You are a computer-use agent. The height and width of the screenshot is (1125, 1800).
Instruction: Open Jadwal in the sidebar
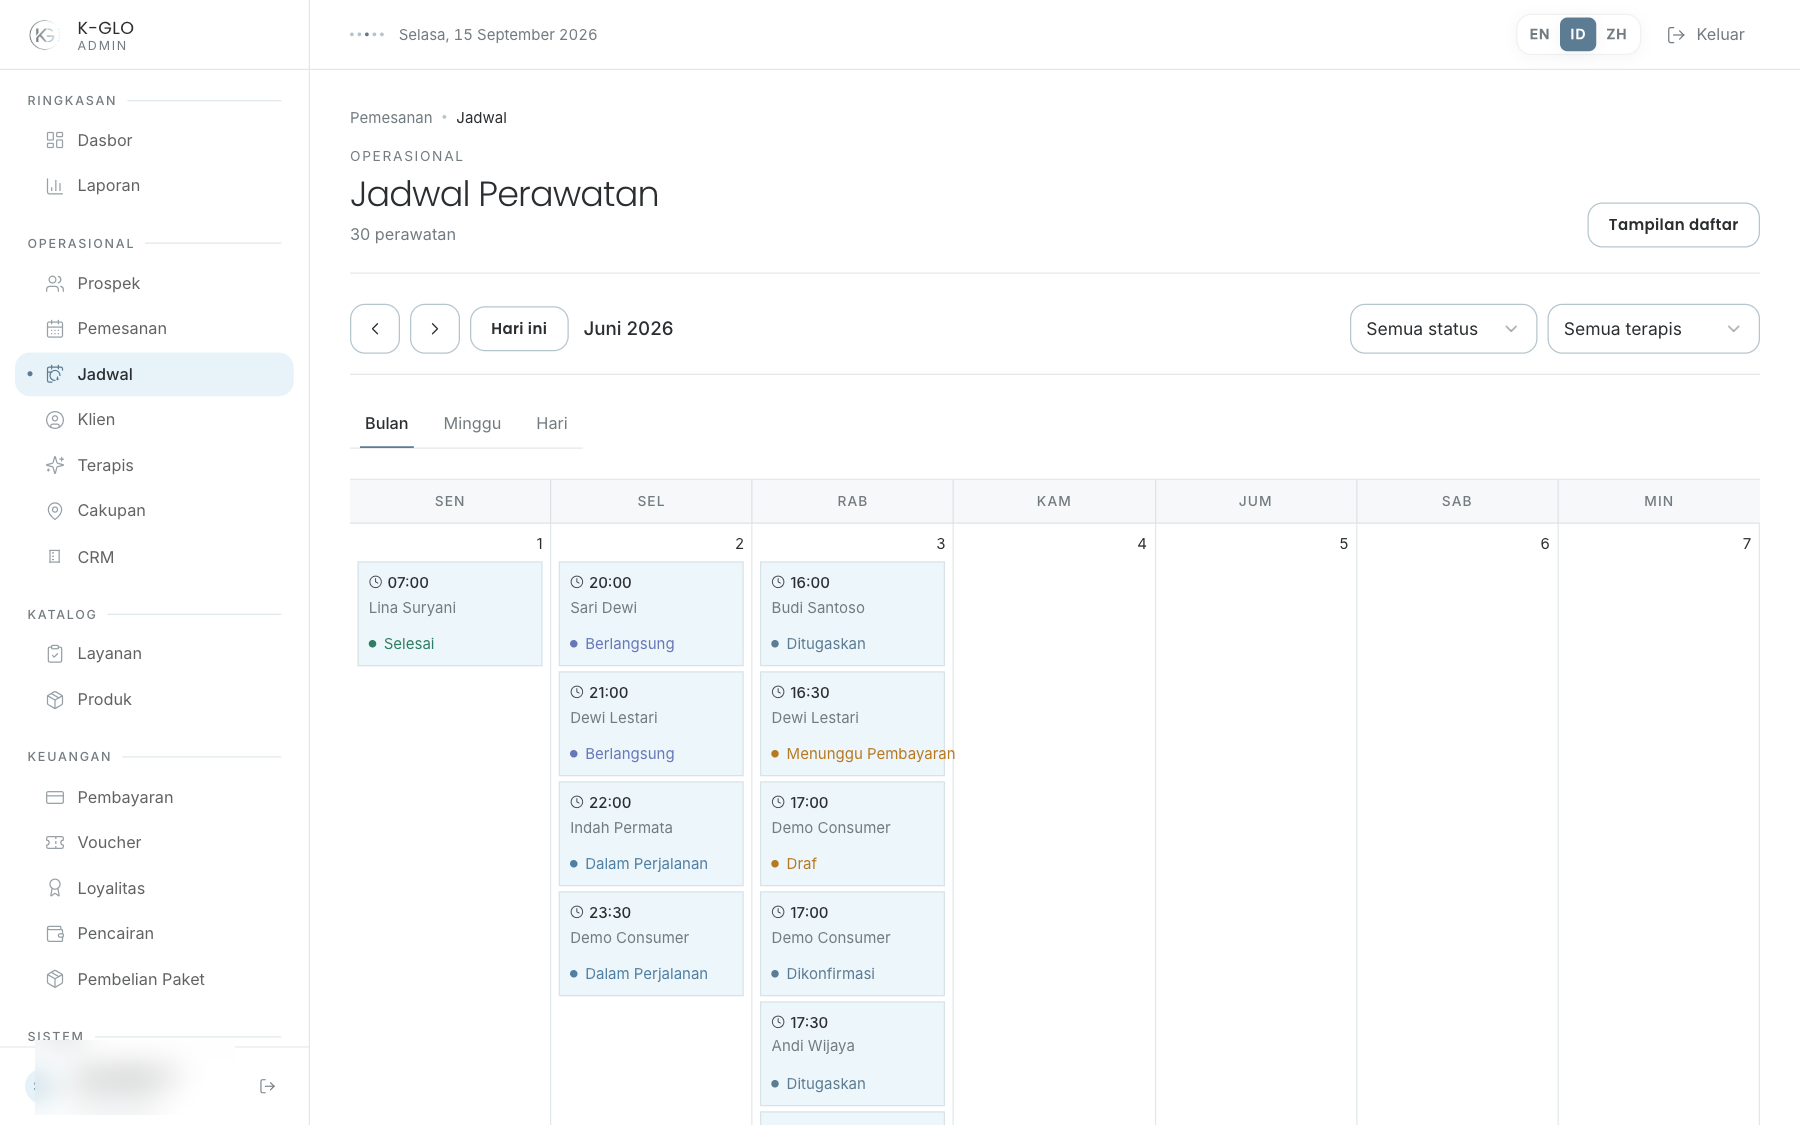(154, 374)
